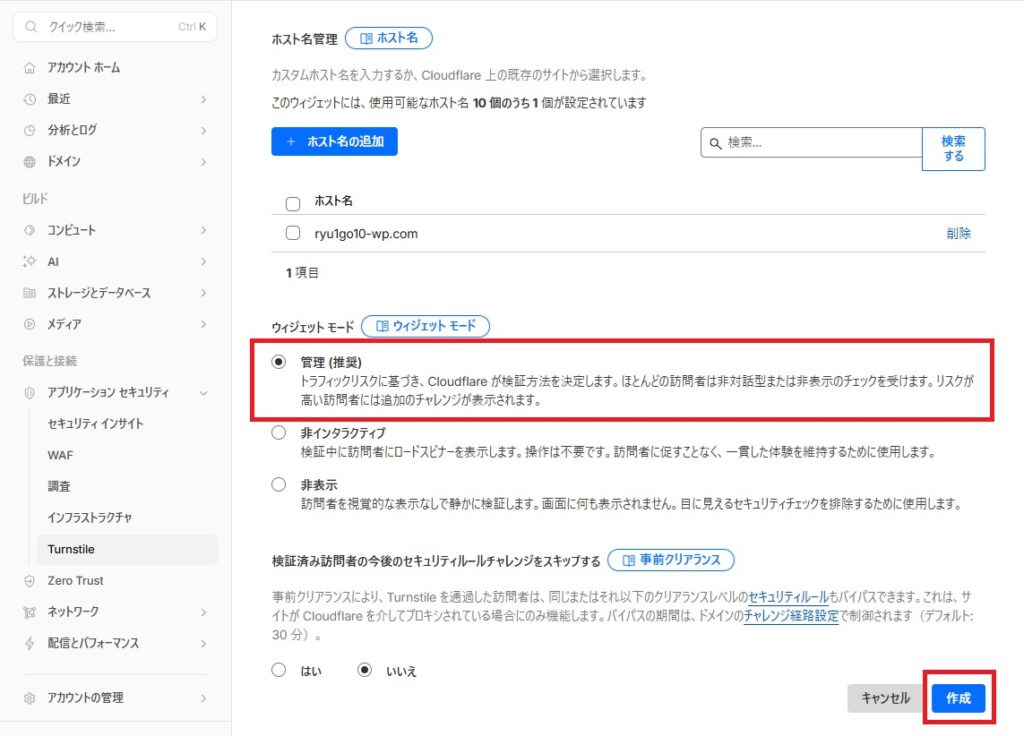
Task: Click the account management gear icon
Action: pyautogui.click(x=29, y=697)
